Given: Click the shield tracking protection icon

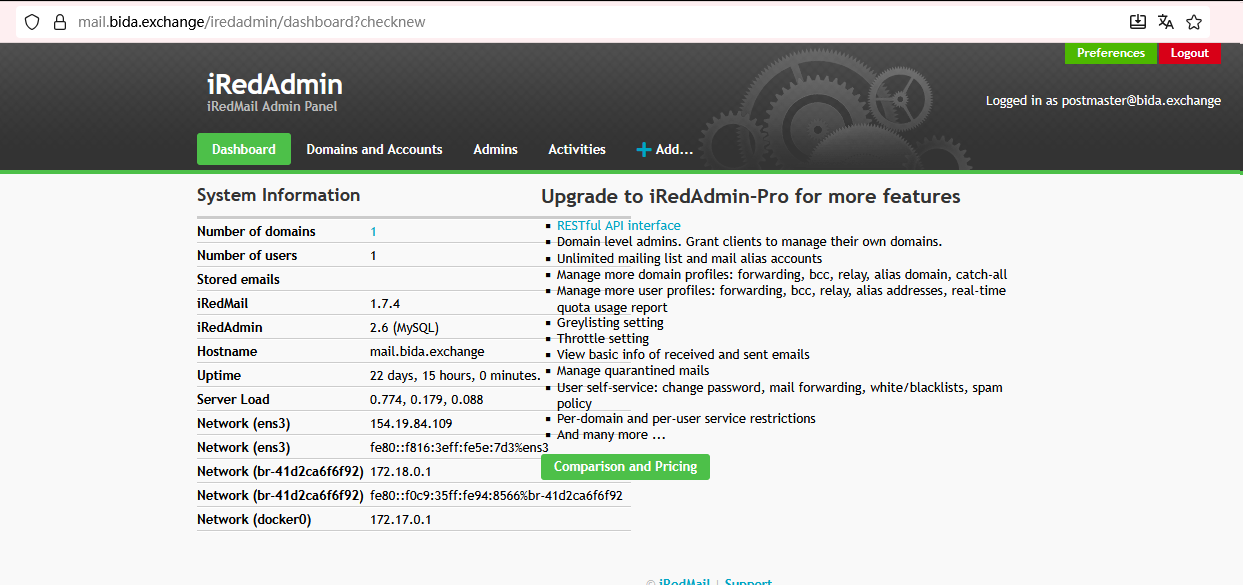Looking at the screenshot, I should (x=32, y=22).
